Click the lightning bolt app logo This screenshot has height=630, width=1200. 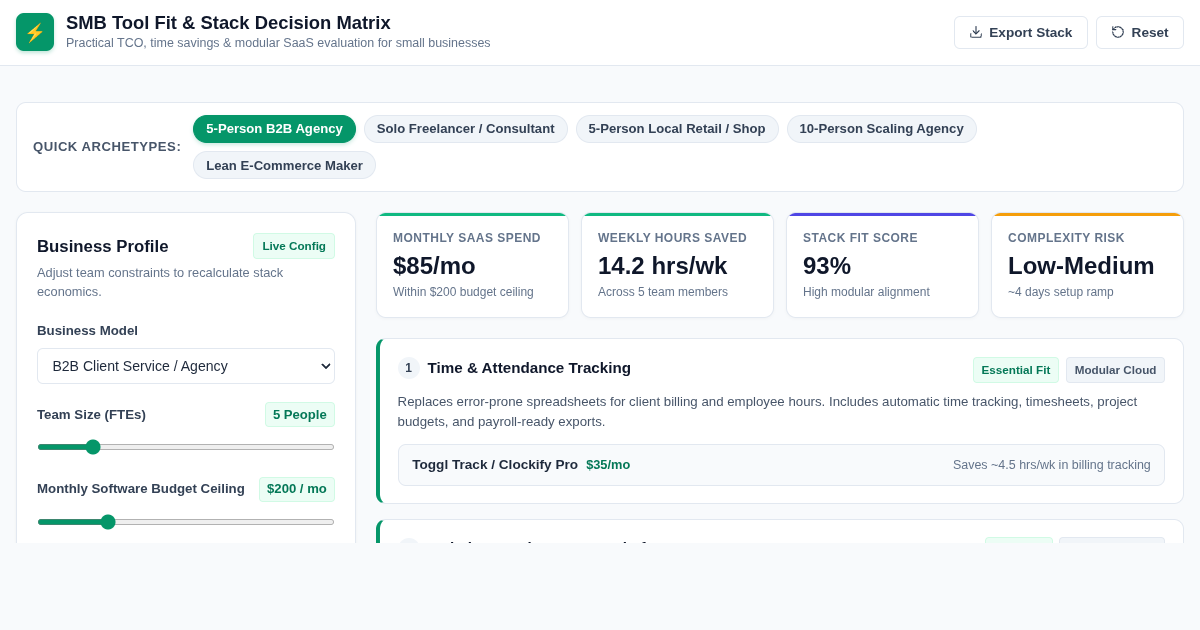(35, 32)
